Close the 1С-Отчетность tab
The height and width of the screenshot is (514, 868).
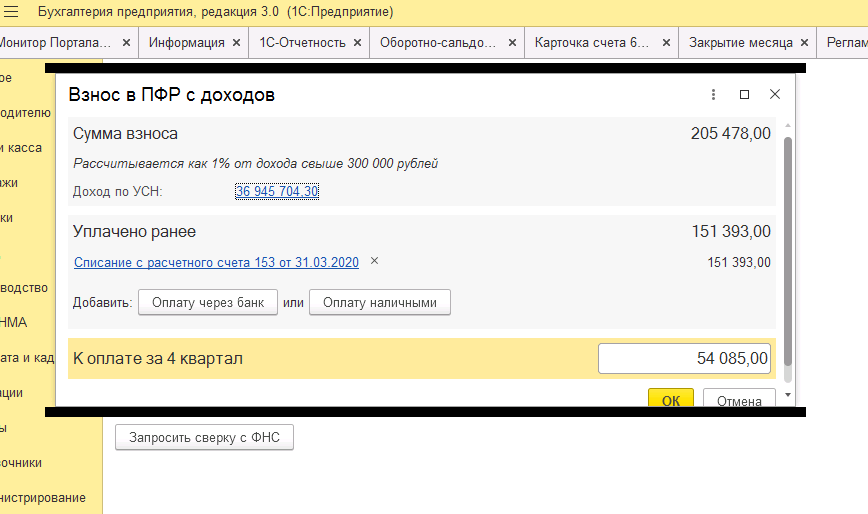(358, 43)
